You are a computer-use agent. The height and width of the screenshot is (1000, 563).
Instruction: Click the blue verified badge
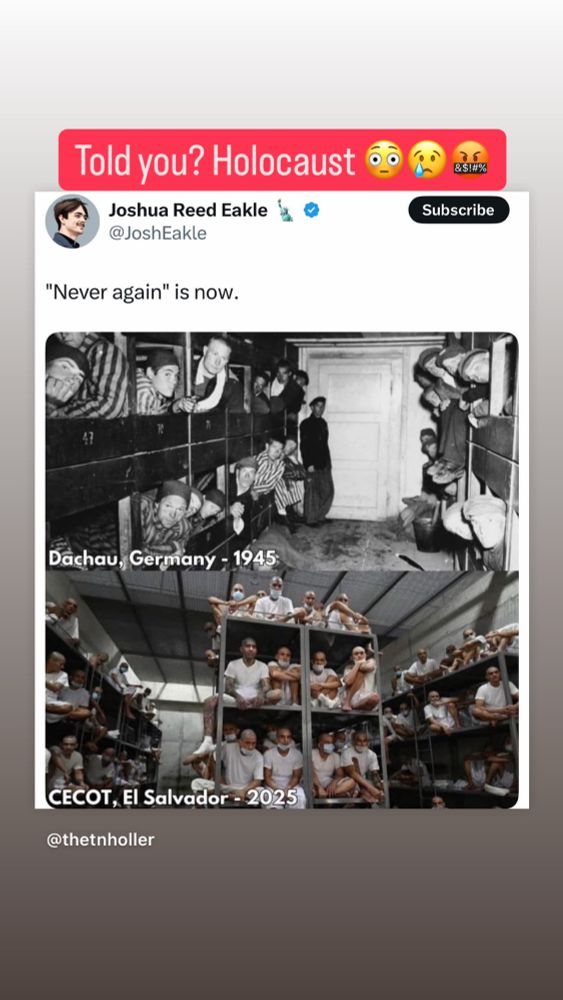click(311, 209)
